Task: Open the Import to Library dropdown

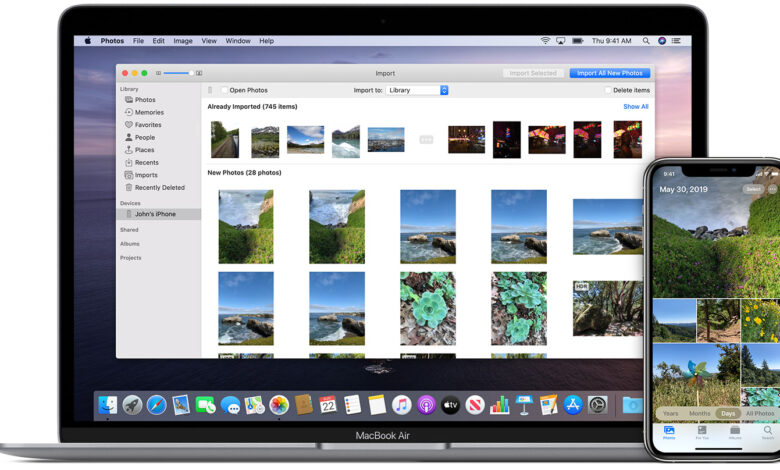Action: [x=417, y=90]
